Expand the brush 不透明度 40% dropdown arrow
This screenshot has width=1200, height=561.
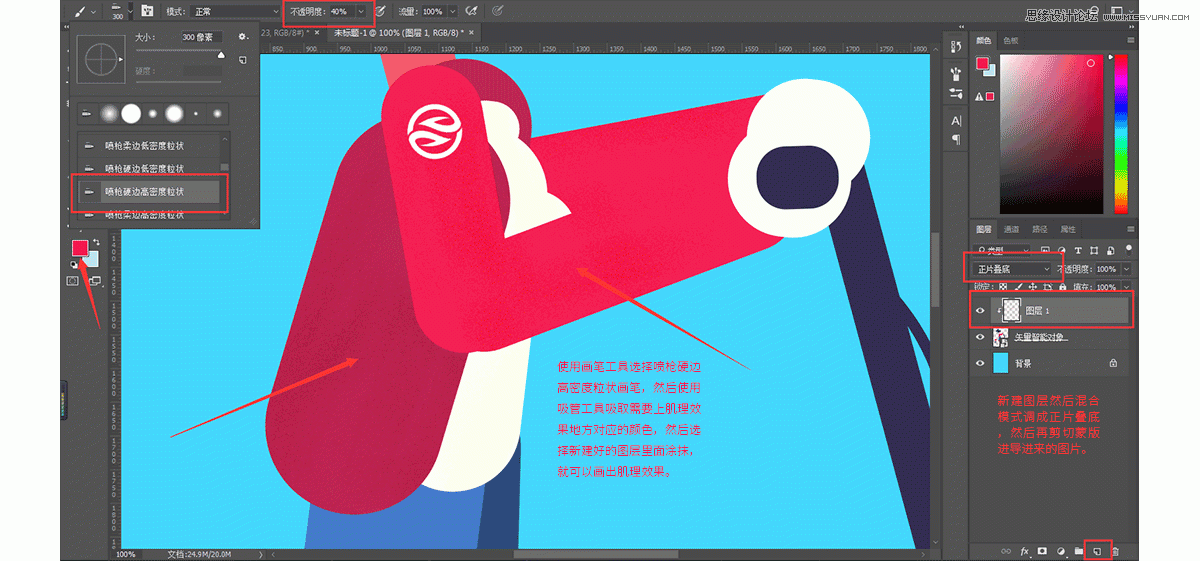(361, 12)
